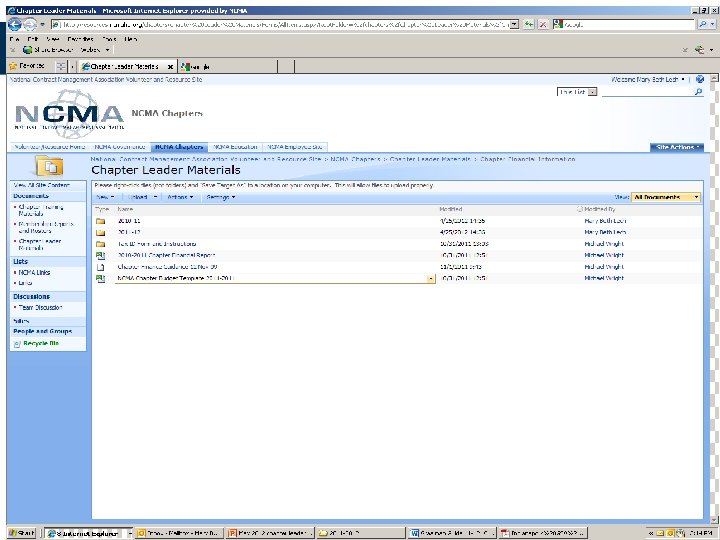Image resolution: width=720 pixels, height=540 pixels.
Task: Close the Chapter Leader Materials tab
Action: (x=170, y=67)
